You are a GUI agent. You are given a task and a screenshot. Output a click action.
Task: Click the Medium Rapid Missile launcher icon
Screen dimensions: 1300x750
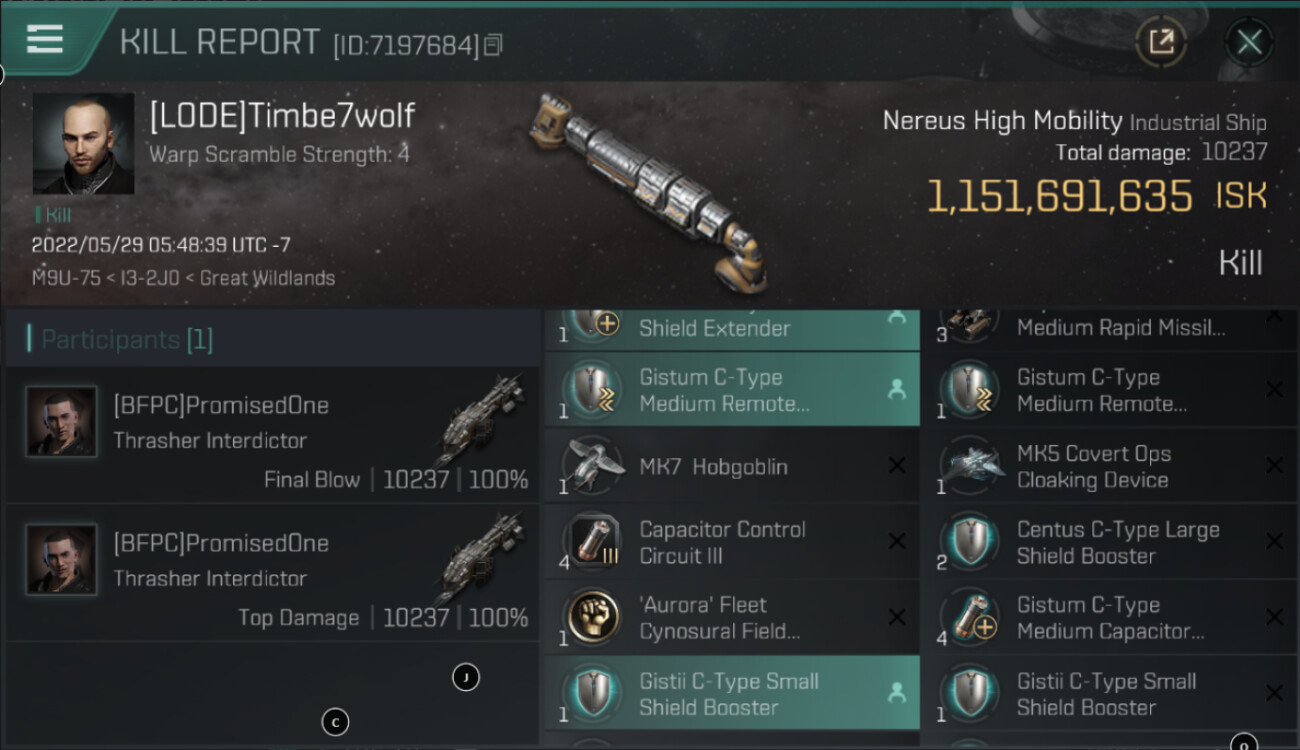[971, 322]
